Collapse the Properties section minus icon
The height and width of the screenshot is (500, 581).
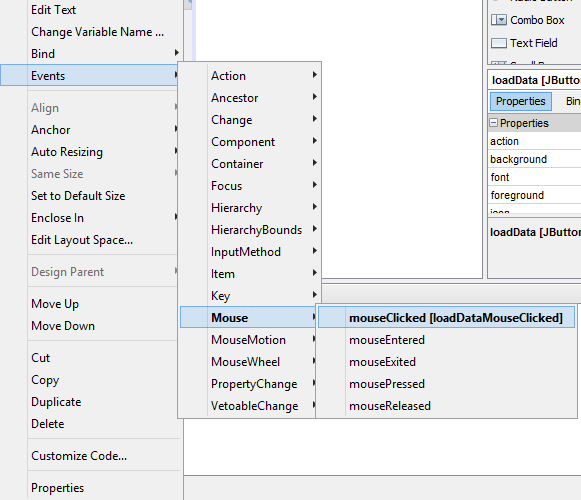pos(494,123)
